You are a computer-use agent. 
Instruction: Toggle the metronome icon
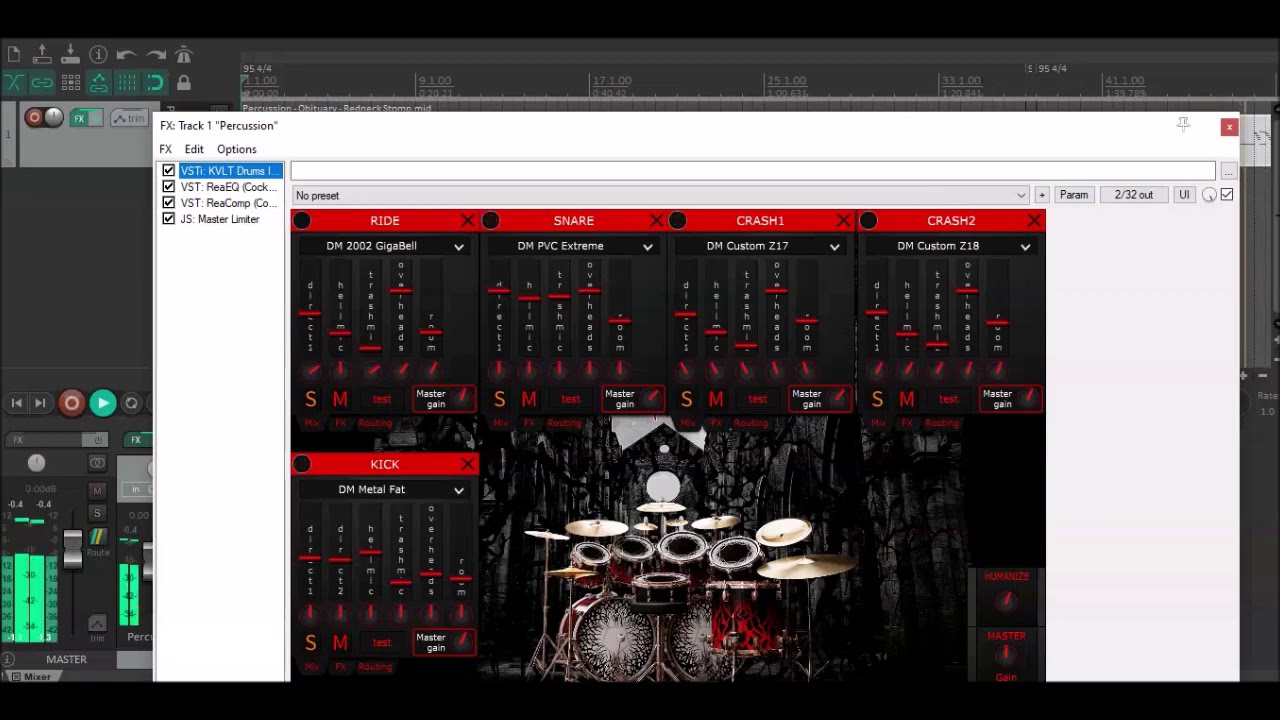183,54
